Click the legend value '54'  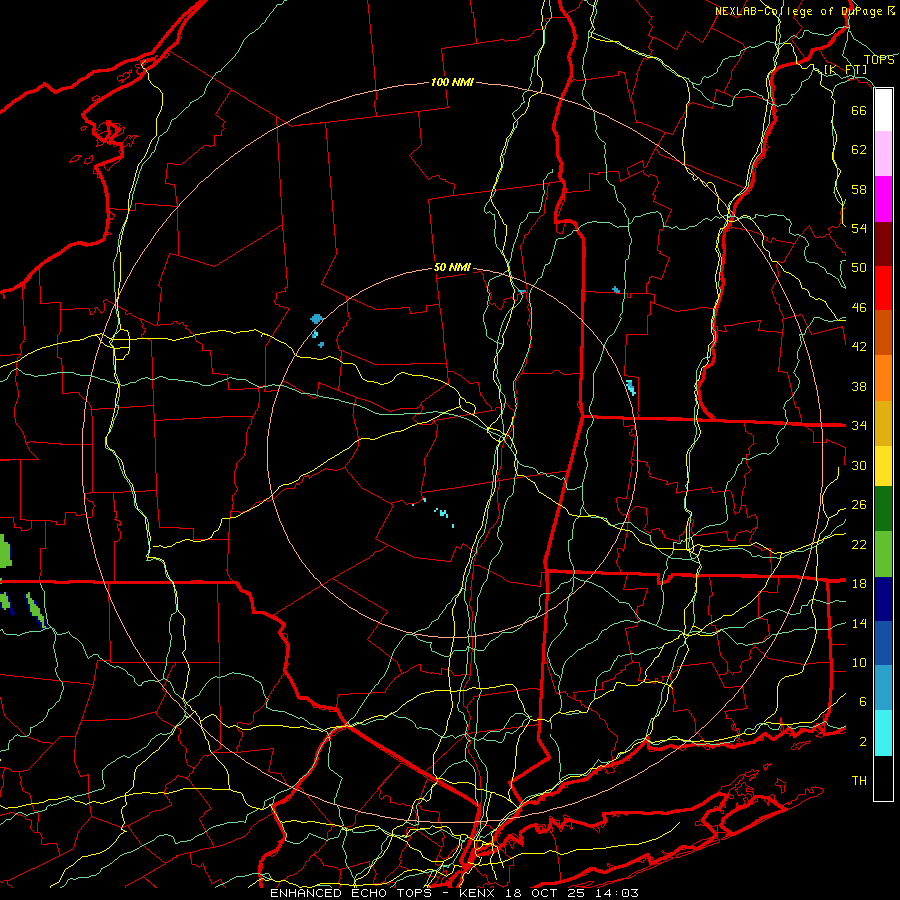[x=859, y=228]
